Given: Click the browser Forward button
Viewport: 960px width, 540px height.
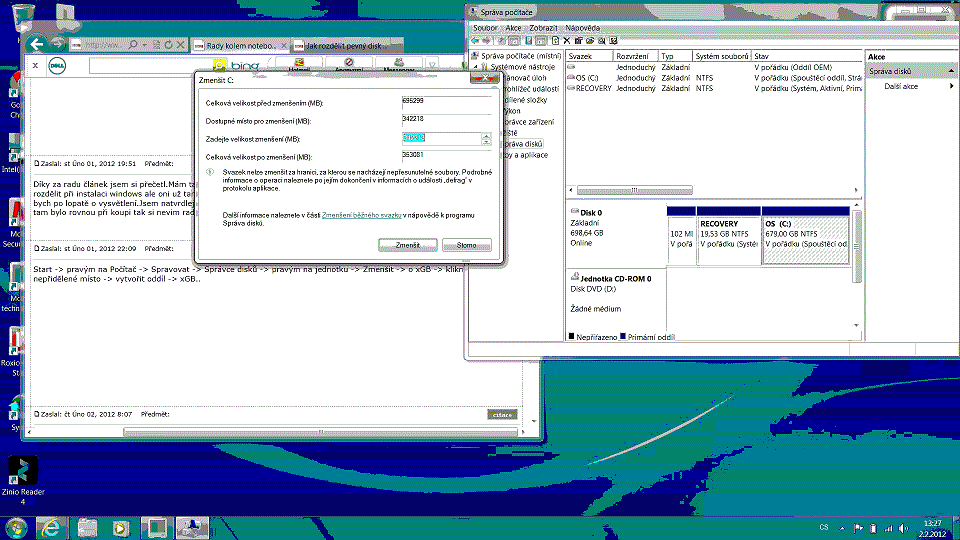Looking at the screenshot, I should click(x=58, y=44).
